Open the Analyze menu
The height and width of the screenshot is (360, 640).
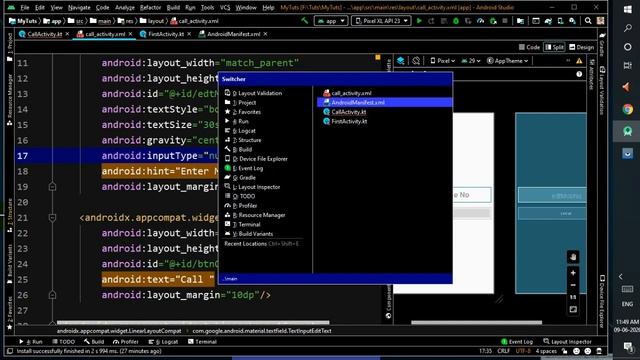click(124, 7)
